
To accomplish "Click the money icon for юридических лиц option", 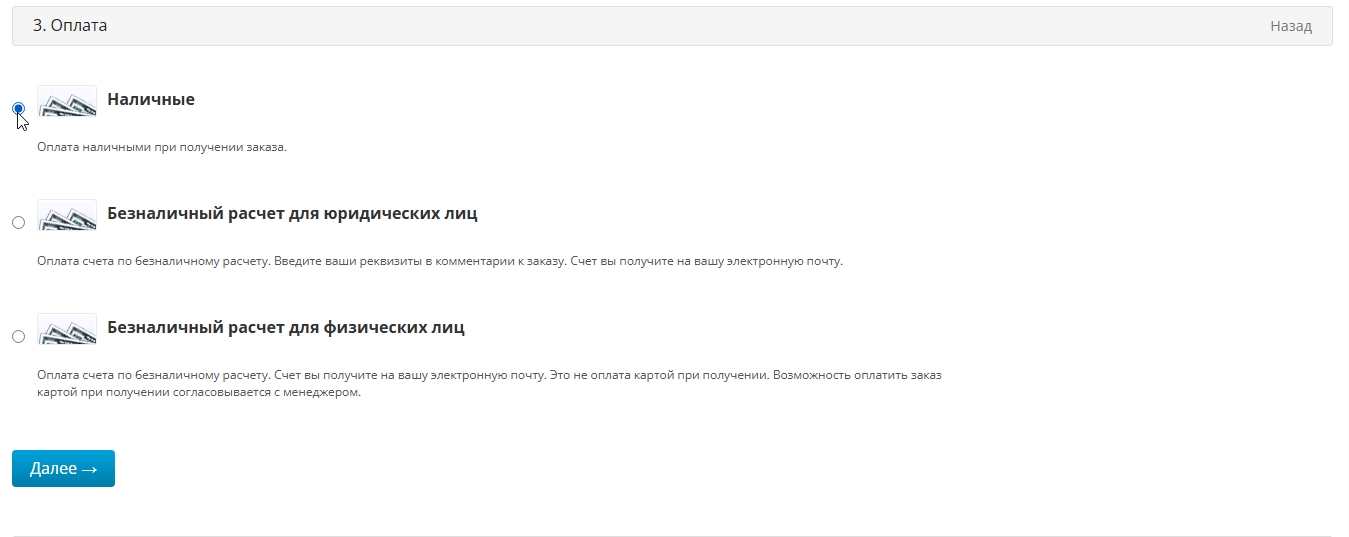I will tap(67, 215).
